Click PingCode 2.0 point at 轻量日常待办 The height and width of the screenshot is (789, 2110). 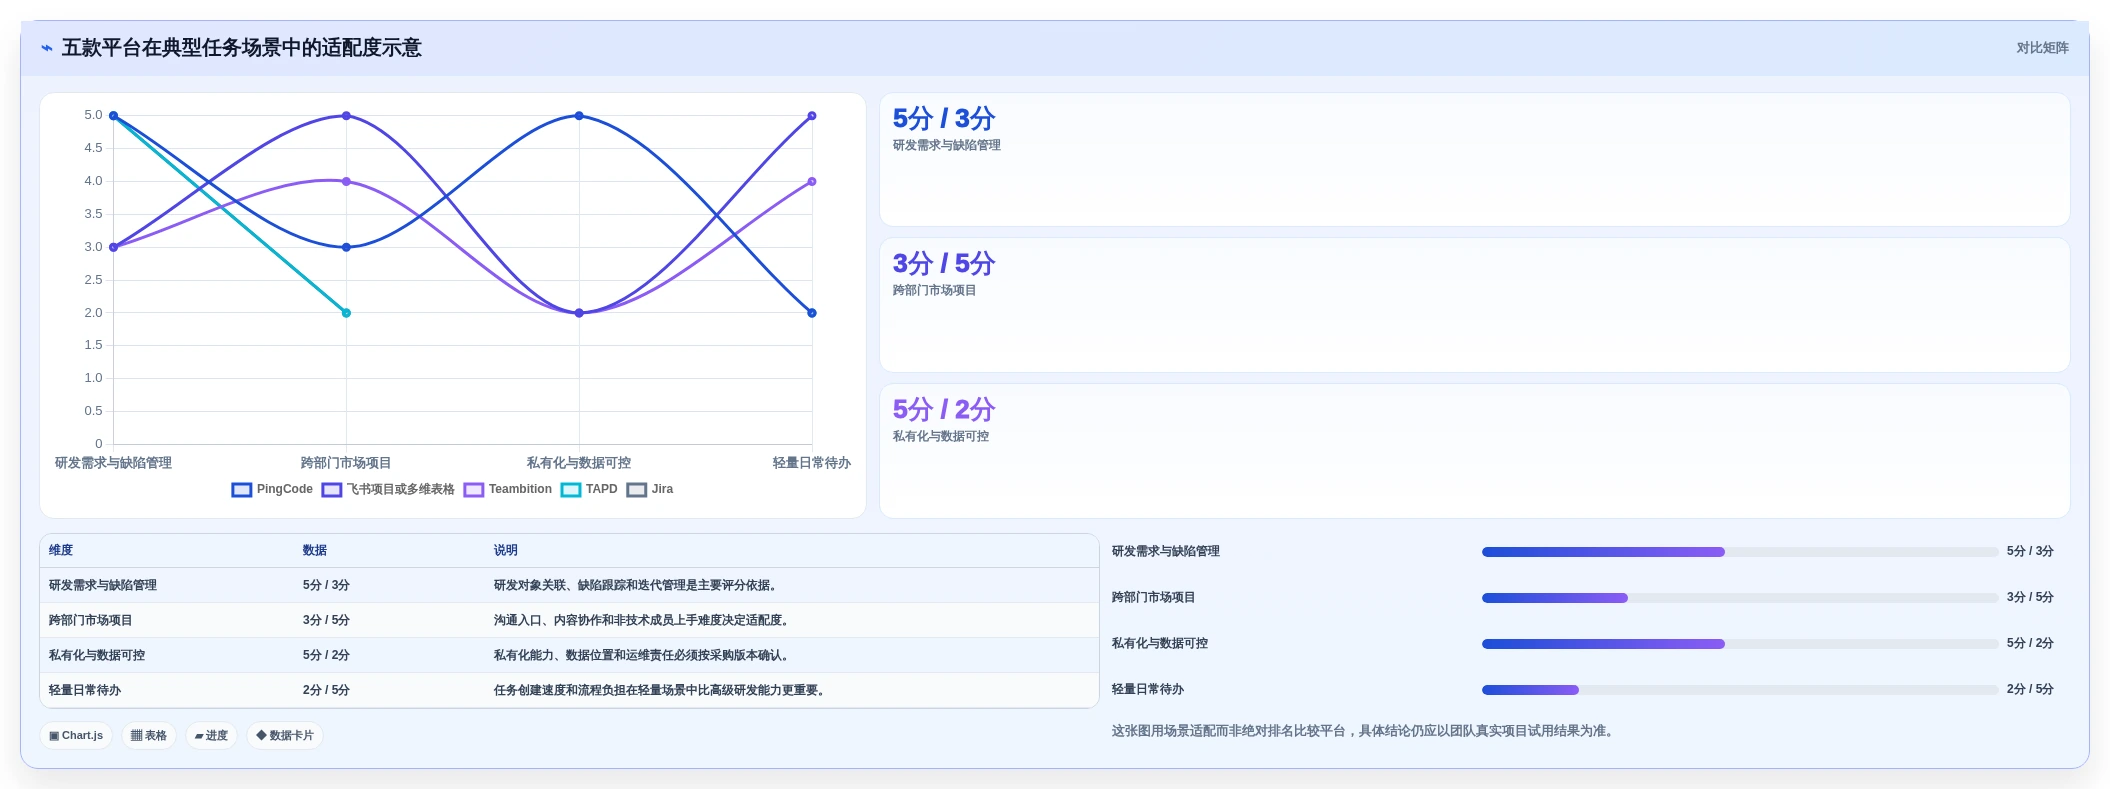(x=812, y=313)
